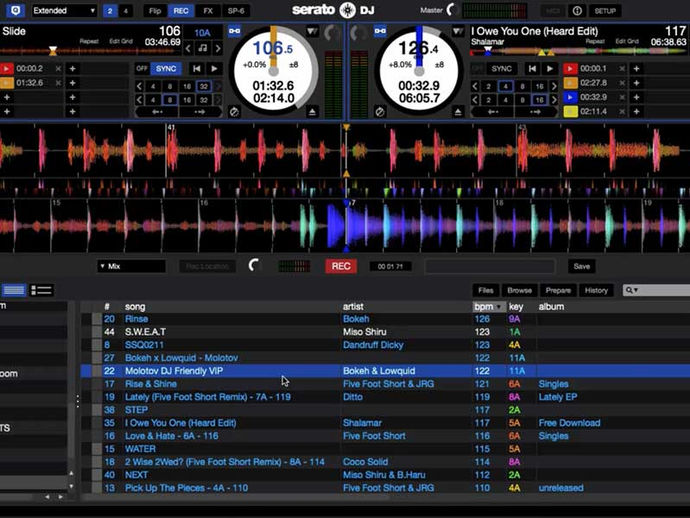Switch to 4 deck layout
The image size is (690, 518).
coord(125,11)
